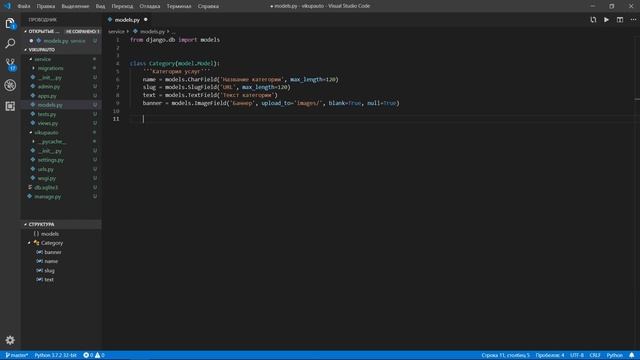640x360 pixels.
Task: Open the Файл menu
Action: 24,6
